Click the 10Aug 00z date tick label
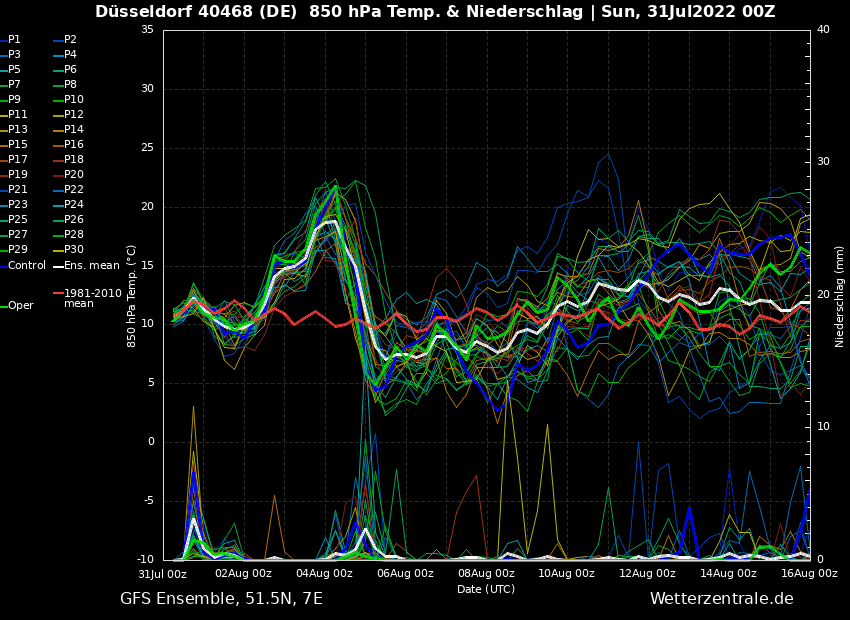850x620 pixels. pos(567,573)
